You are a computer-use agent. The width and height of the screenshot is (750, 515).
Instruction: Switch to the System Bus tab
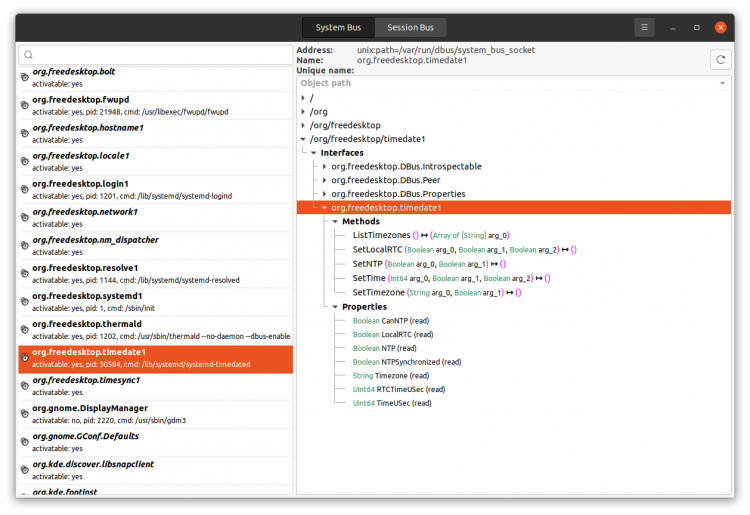tap(338, 27)
